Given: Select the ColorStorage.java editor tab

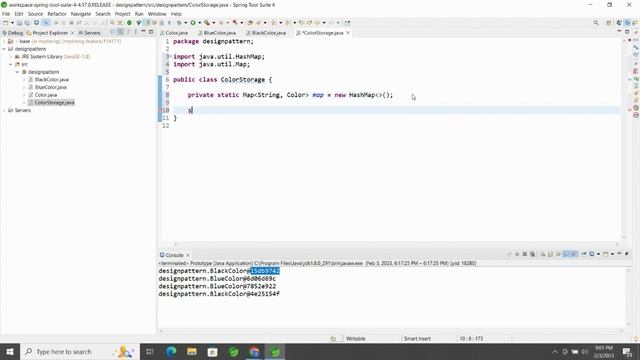Looking at the screenshot, I should click(x=320, y=33).
